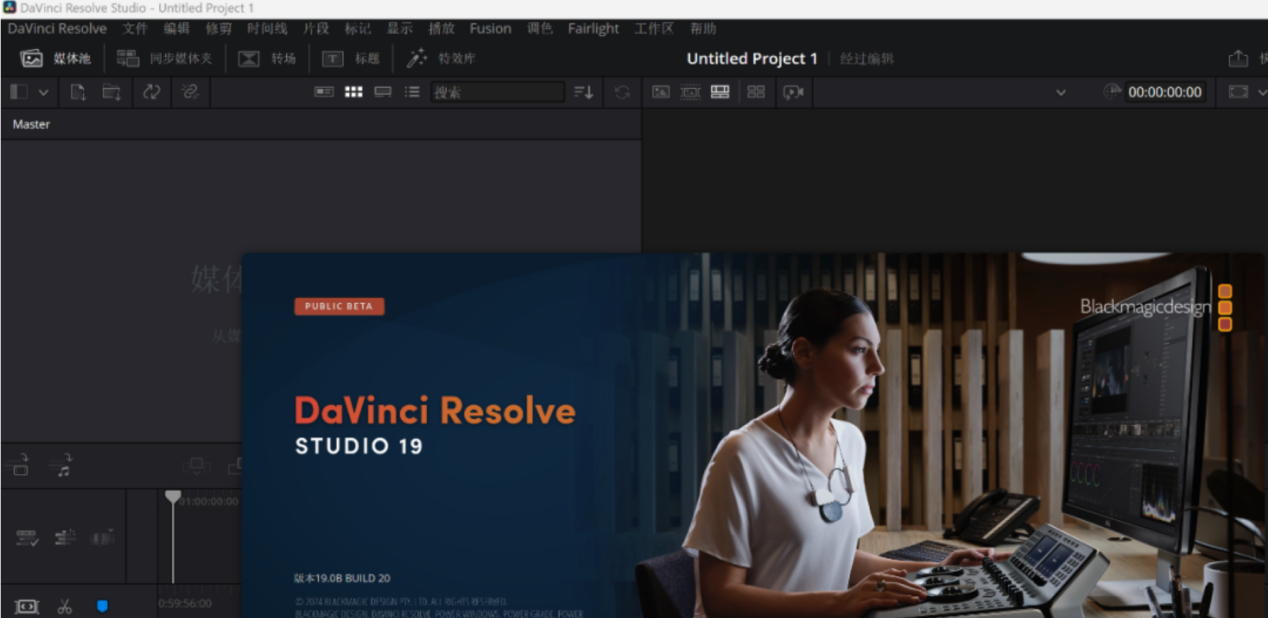Click the import media file icon
This screenshot has width=1268, height=618.
[x=78, y=92]
